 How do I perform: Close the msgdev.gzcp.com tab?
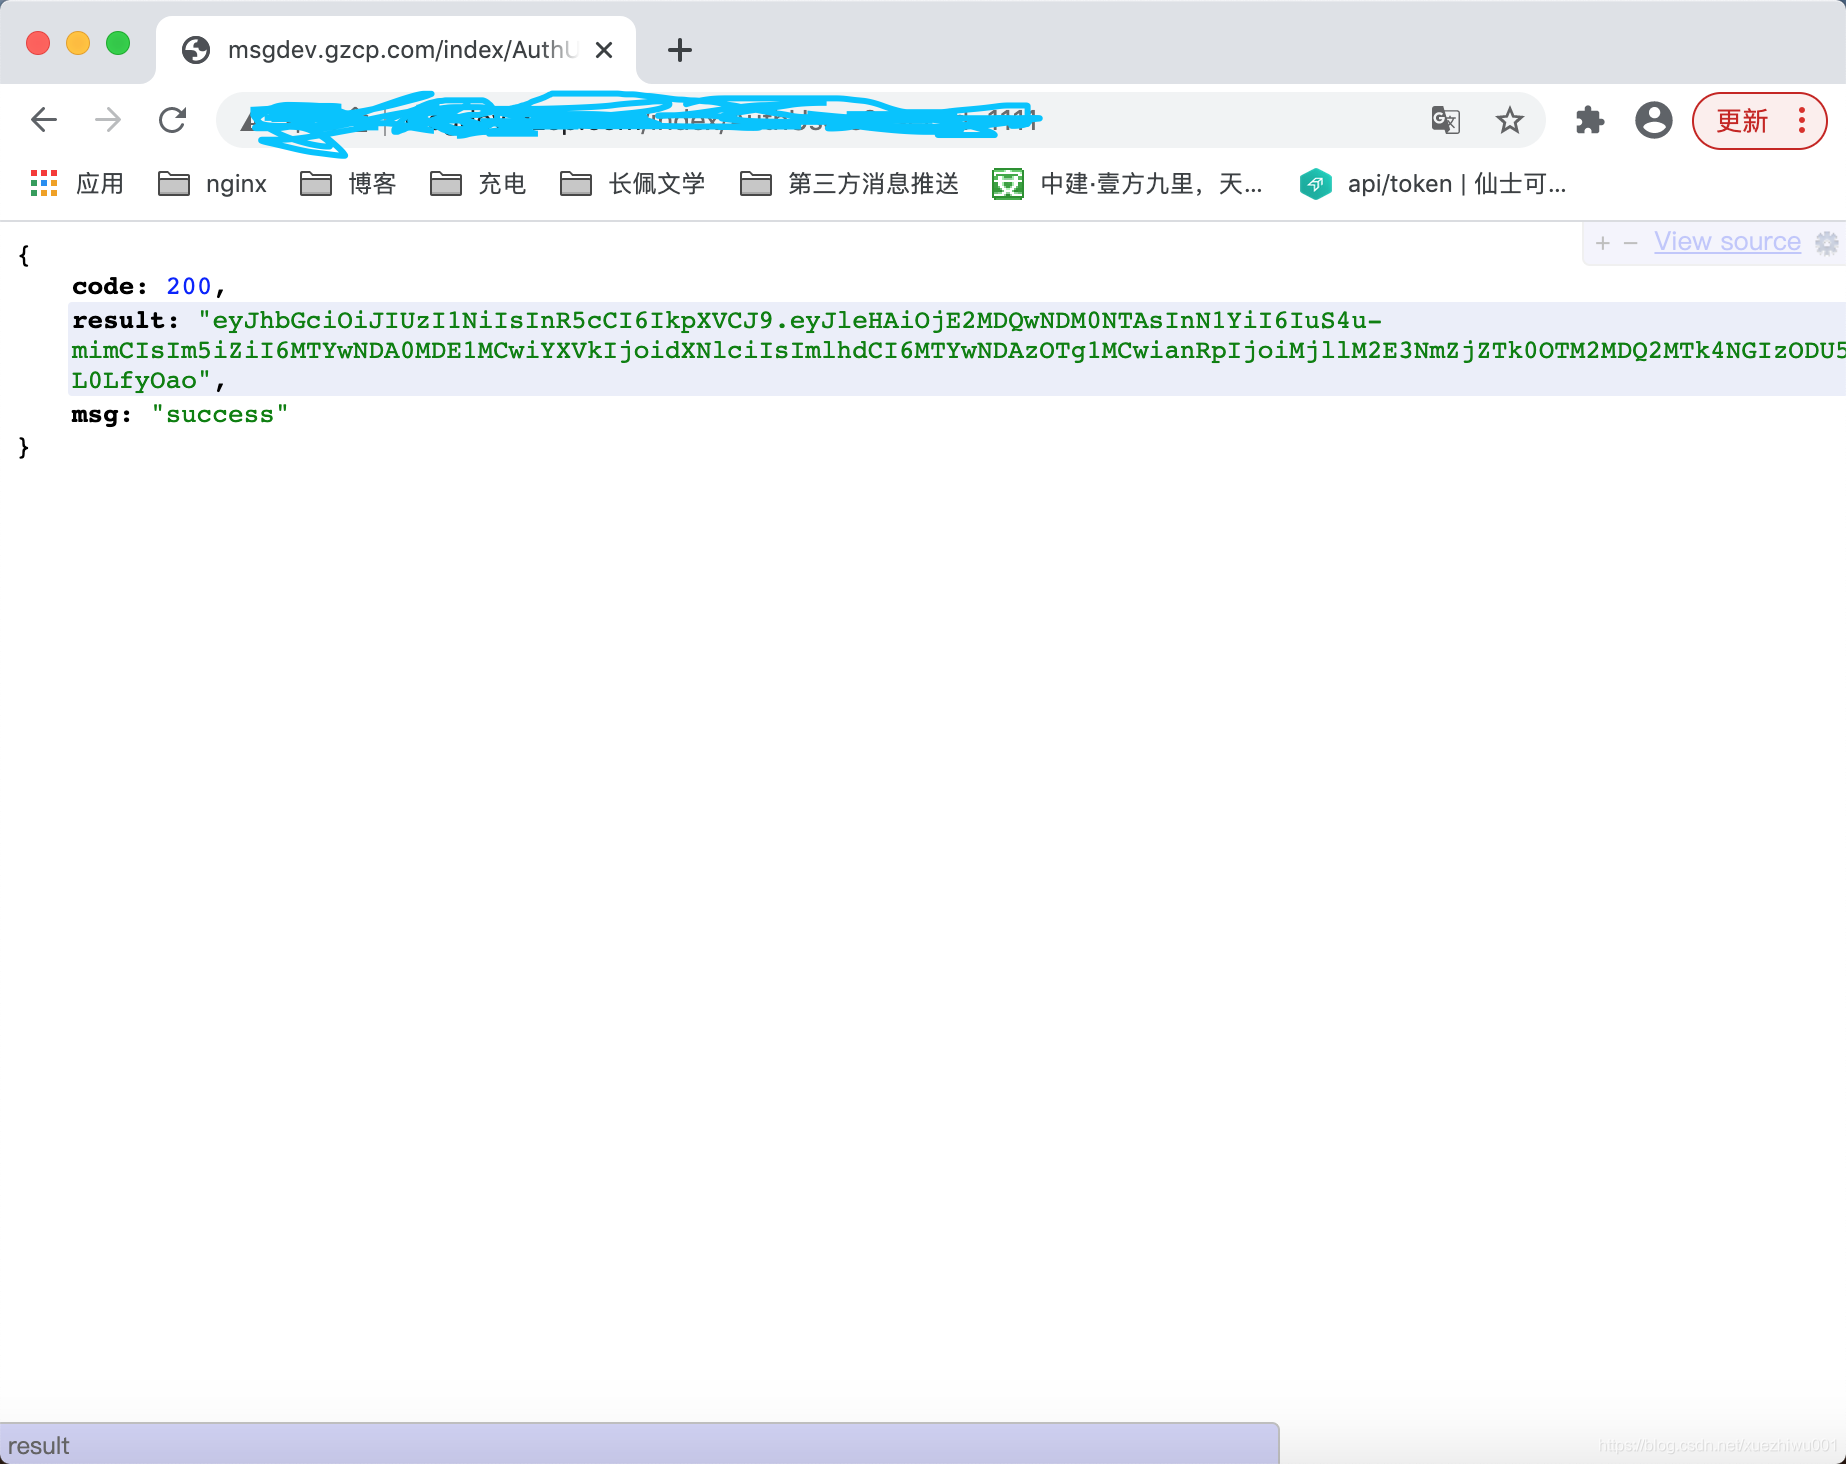click(x=603, y=50)
